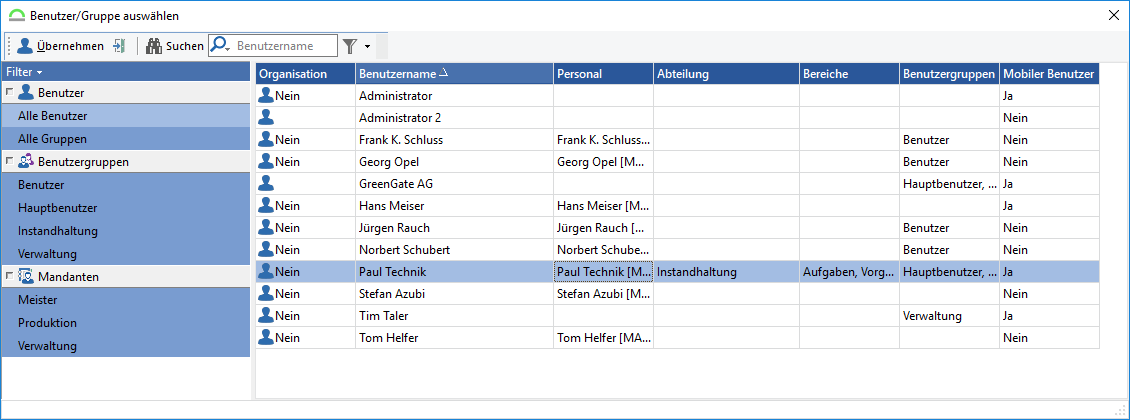Select Alle Gruppen filter
The image size is (1130, 420).
pyautogui.click(x=125, y=138)
